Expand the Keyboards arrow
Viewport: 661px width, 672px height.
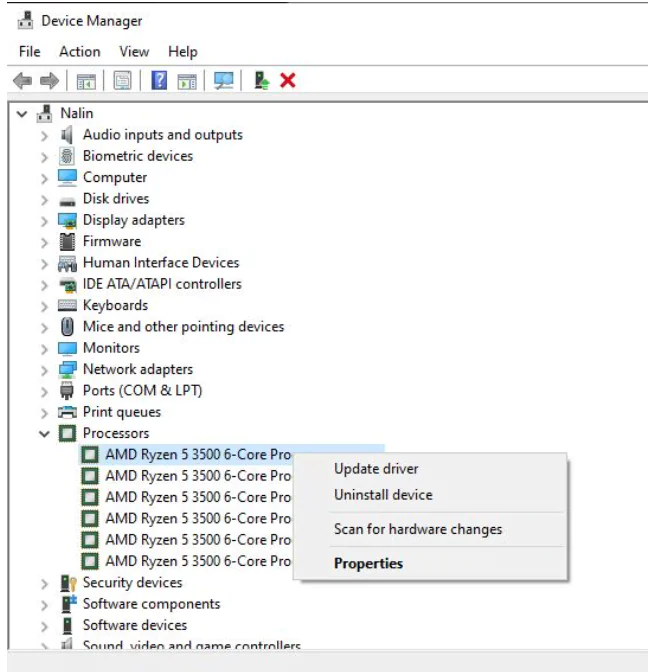coord(44,307)
